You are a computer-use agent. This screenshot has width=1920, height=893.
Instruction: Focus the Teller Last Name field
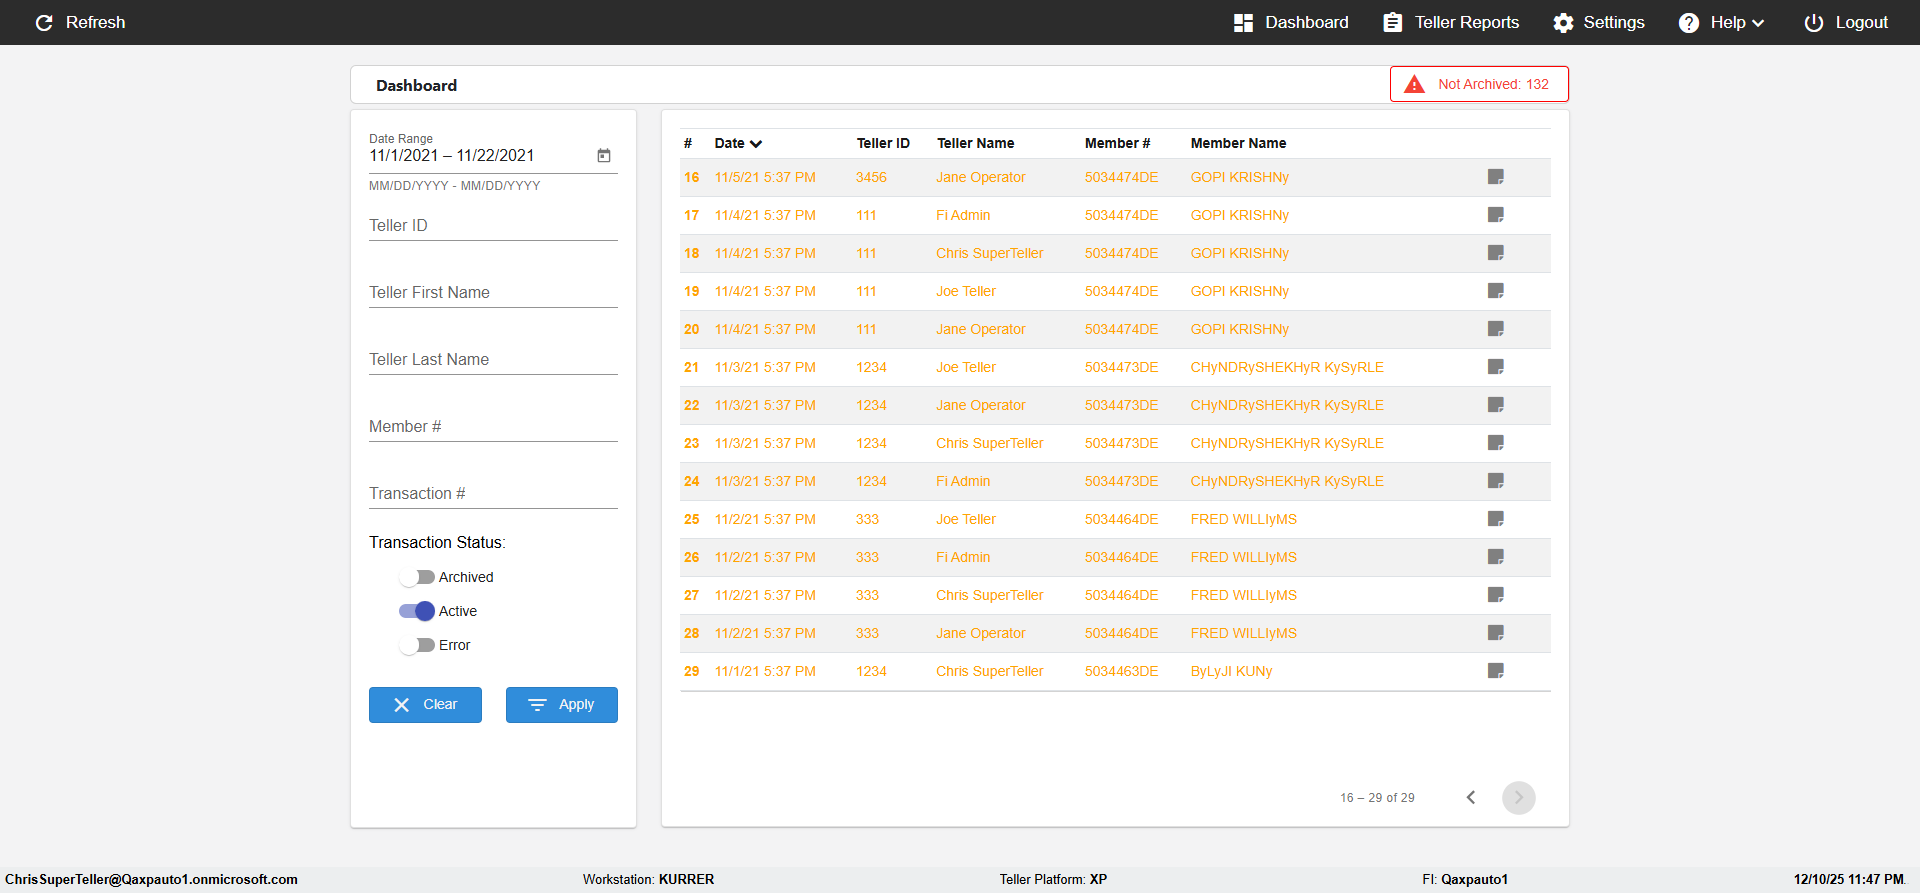pyautogui.click(x=493, y=360)
